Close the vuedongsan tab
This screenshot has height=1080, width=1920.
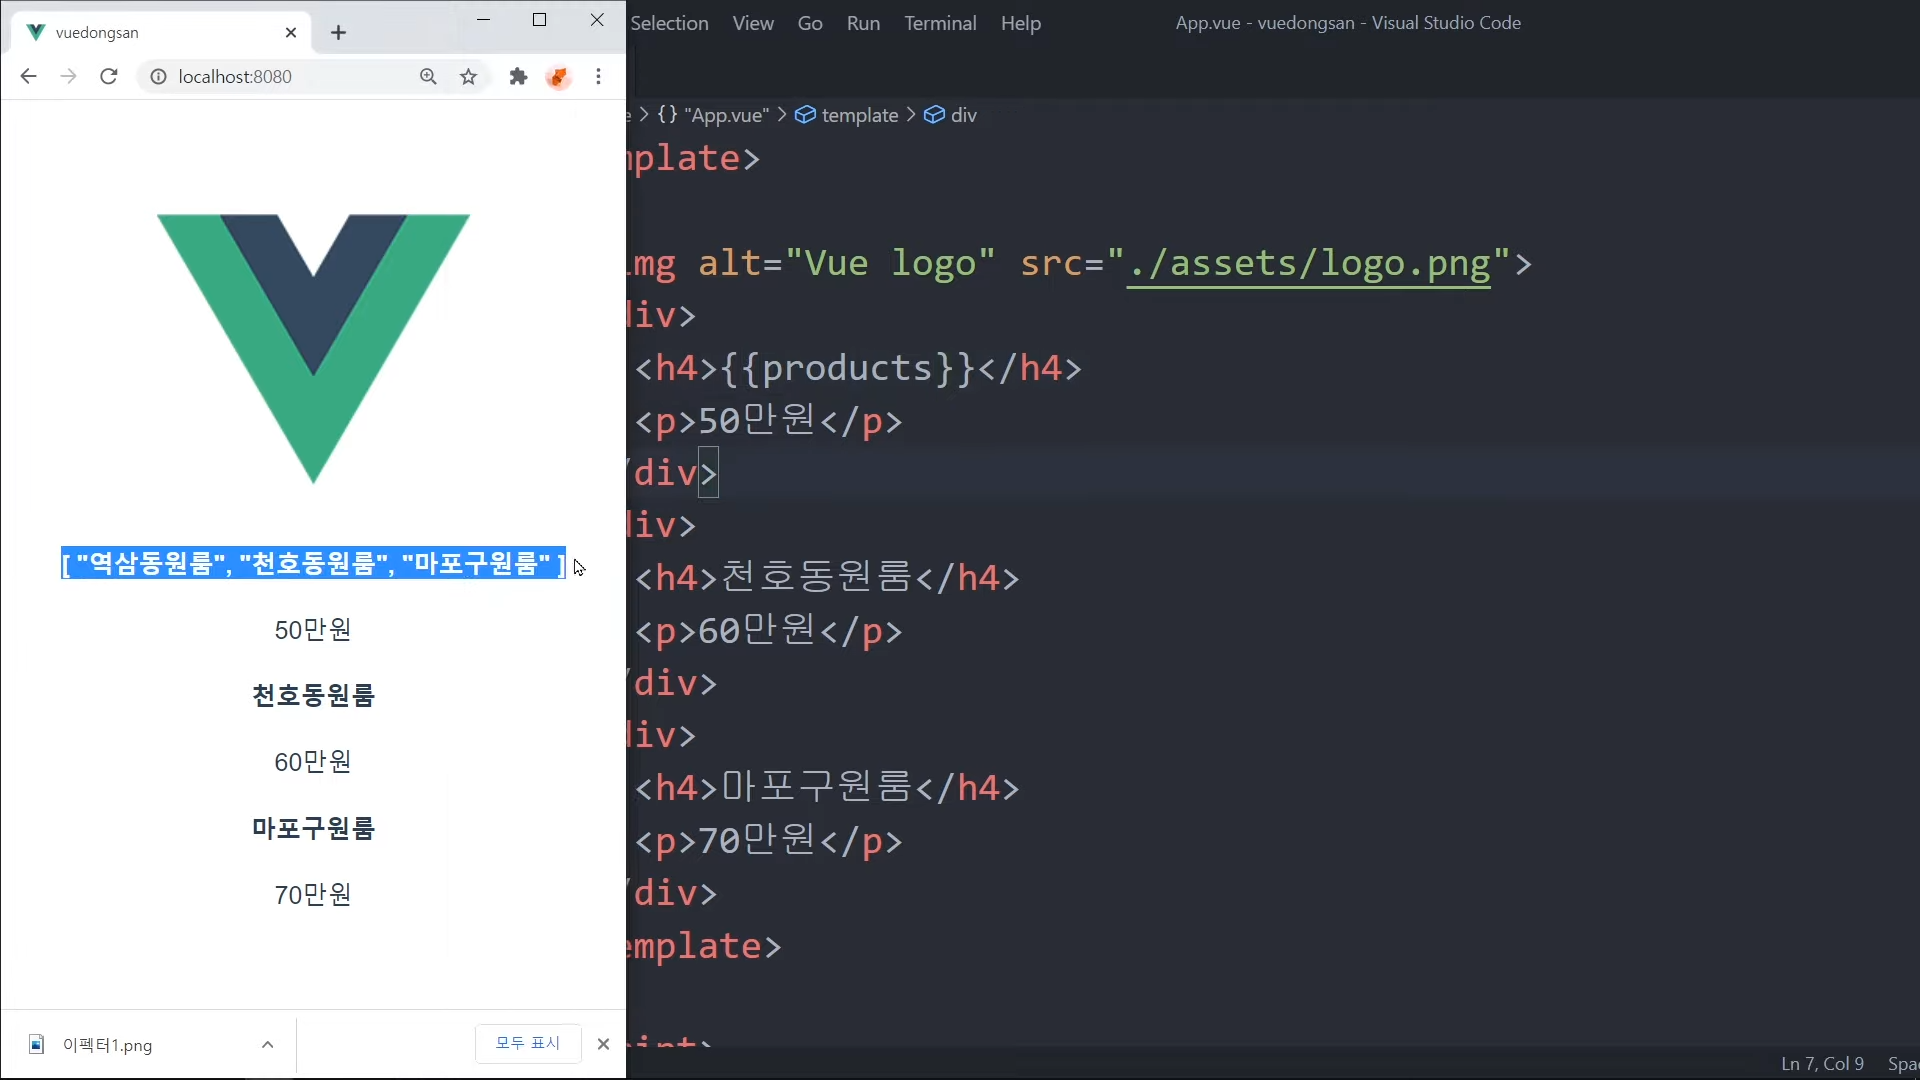[x=291, y=33]
